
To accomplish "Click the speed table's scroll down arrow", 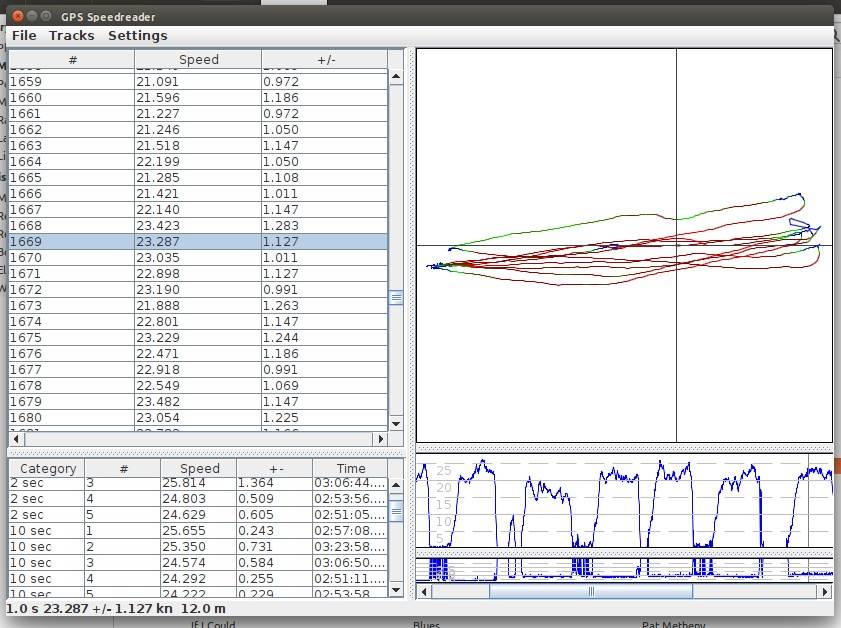I will point(396,424).
